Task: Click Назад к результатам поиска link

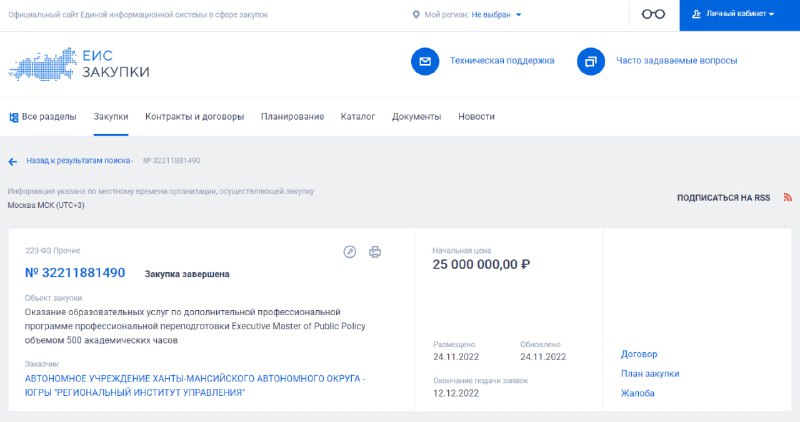Action: pos(79,161)
